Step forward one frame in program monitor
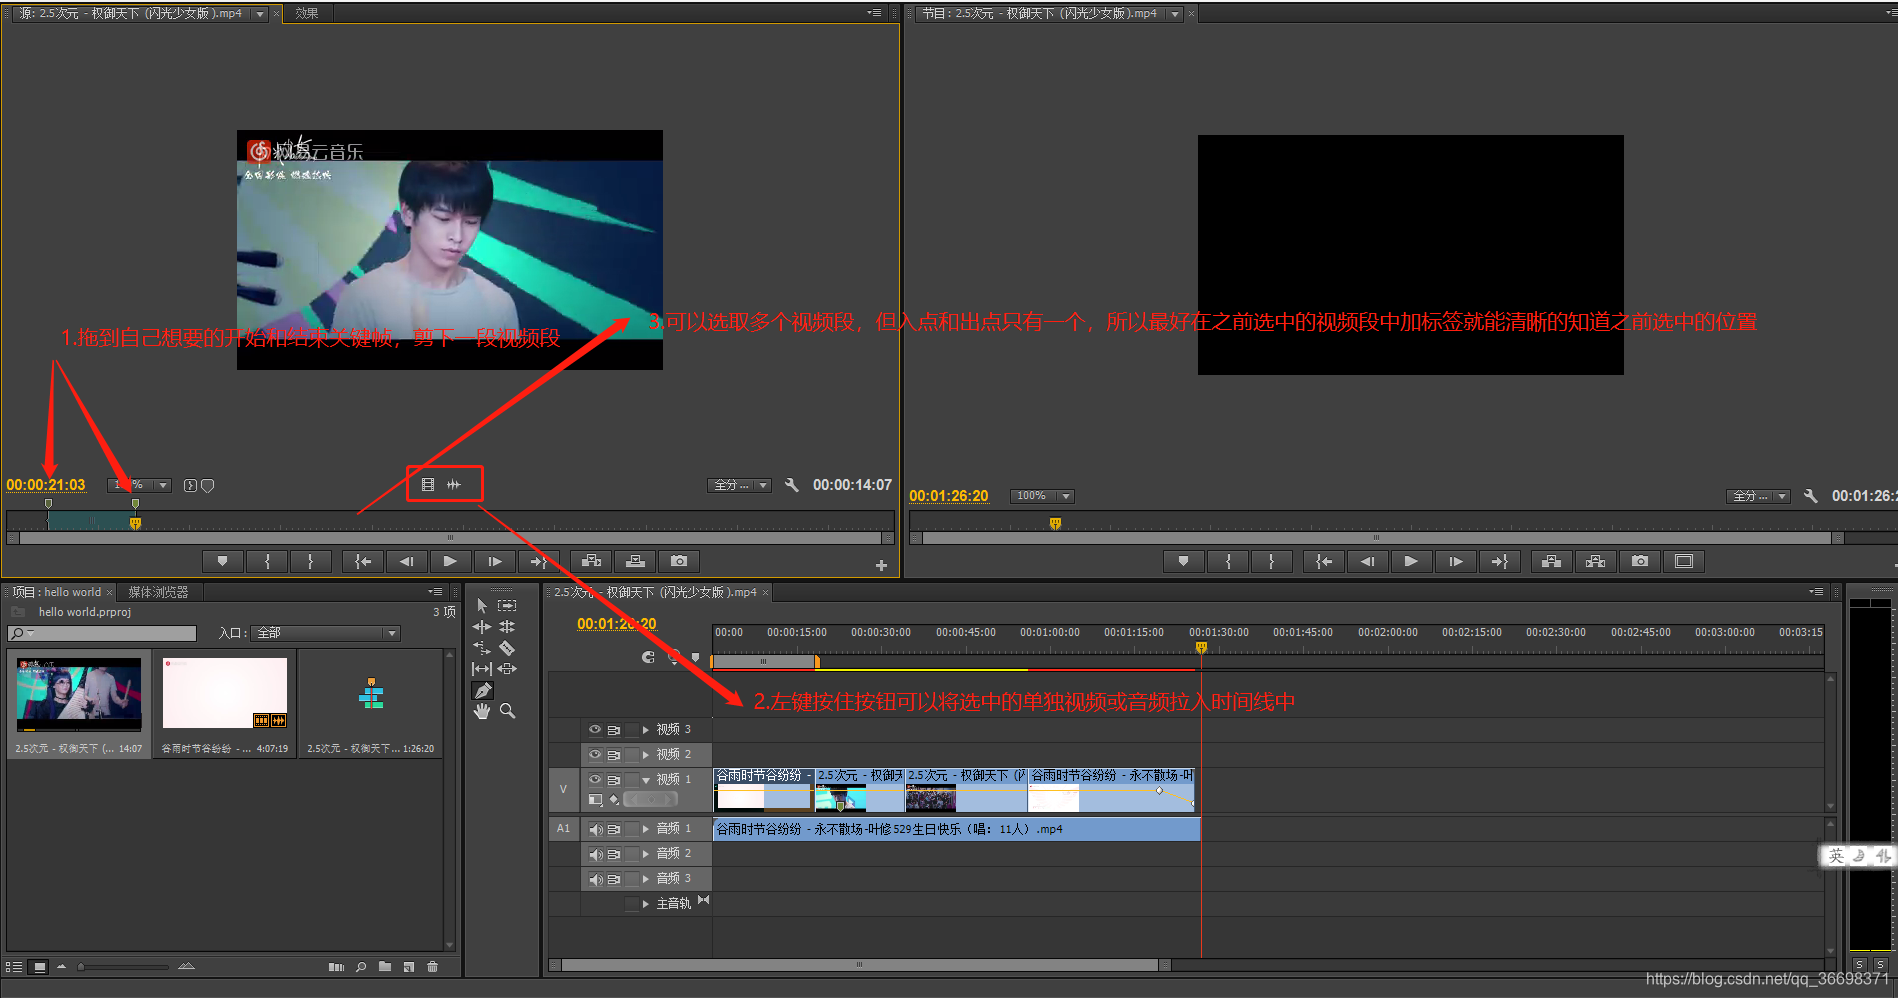The height and width of the screenshot is (998, 1898). pyautogui.click(x=1455, y=561)
